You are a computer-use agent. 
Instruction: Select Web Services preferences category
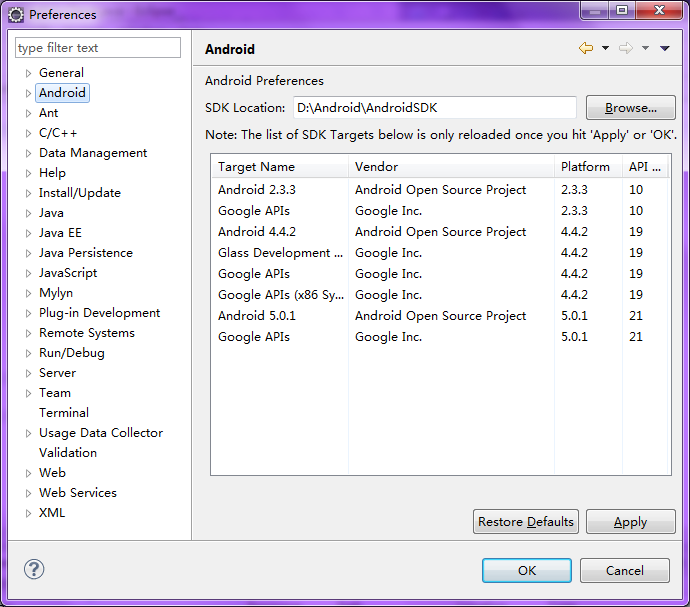78,493
